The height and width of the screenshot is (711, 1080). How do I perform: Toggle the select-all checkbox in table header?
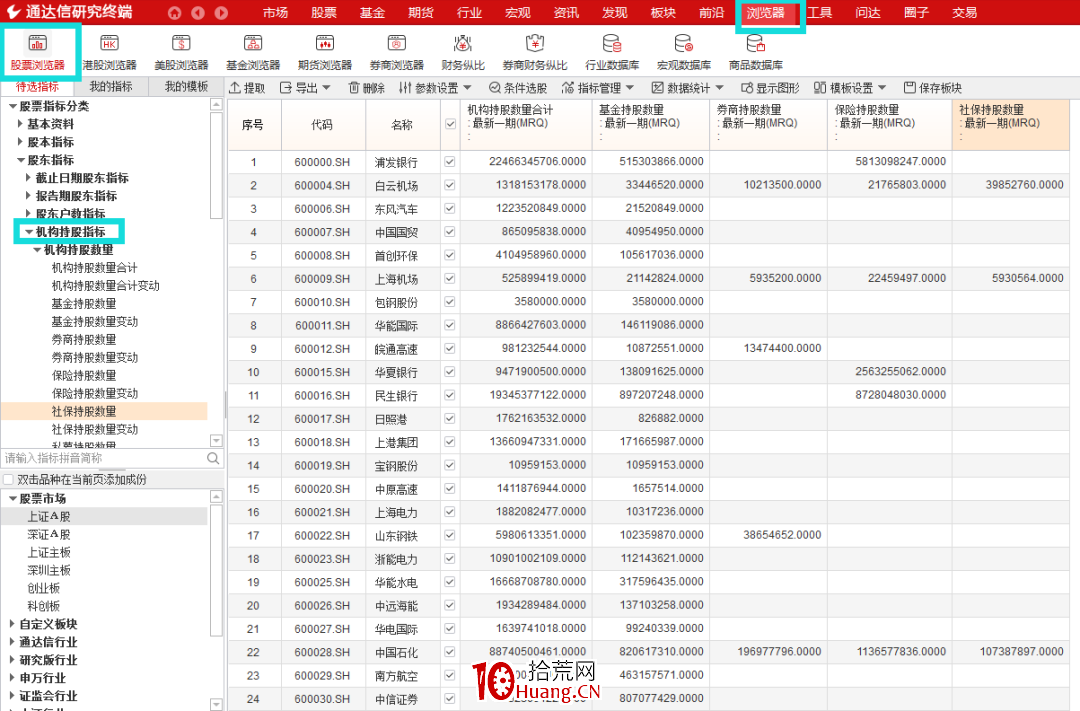(450, 125)
